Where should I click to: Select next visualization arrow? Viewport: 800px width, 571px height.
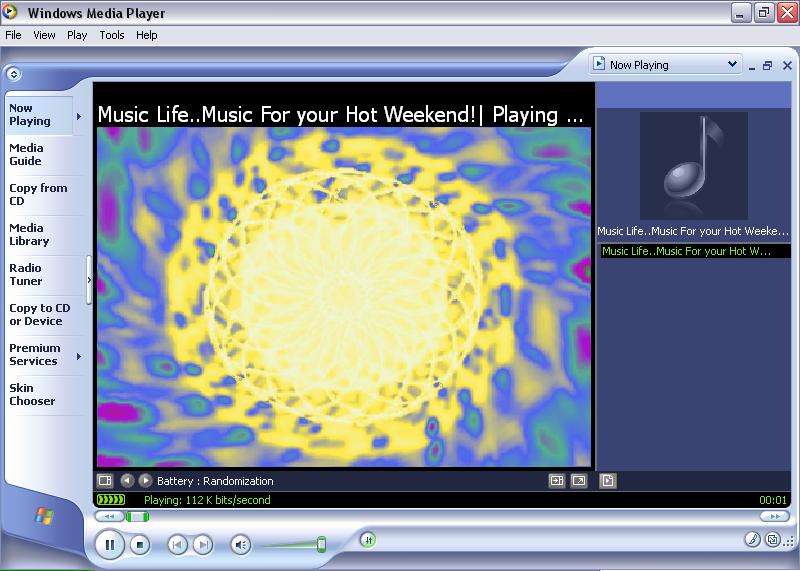[x=145, y=481]
